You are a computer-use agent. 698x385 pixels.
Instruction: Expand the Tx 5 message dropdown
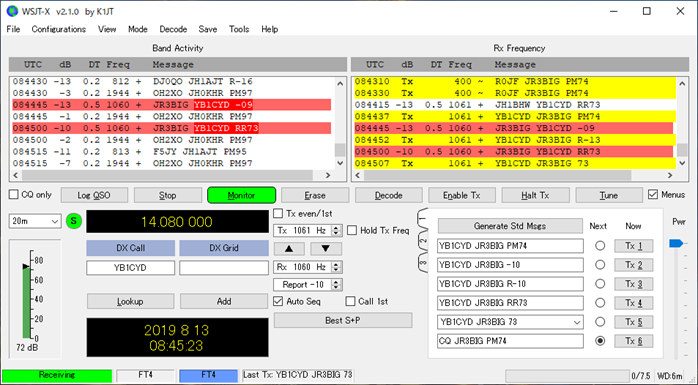click(577, 322)
